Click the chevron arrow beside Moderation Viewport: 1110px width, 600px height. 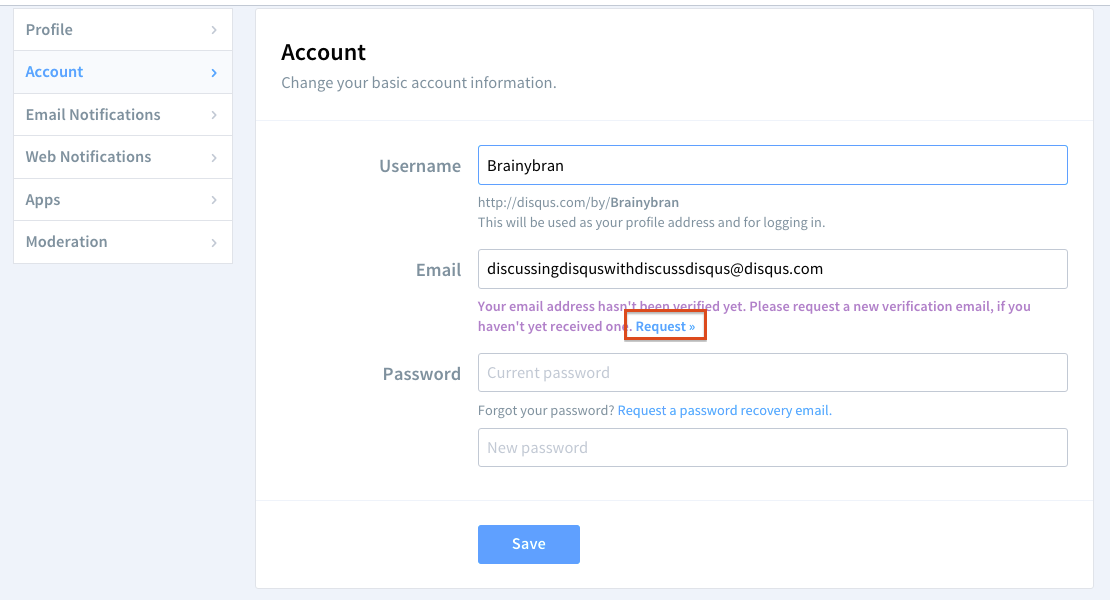click(214, 243)
